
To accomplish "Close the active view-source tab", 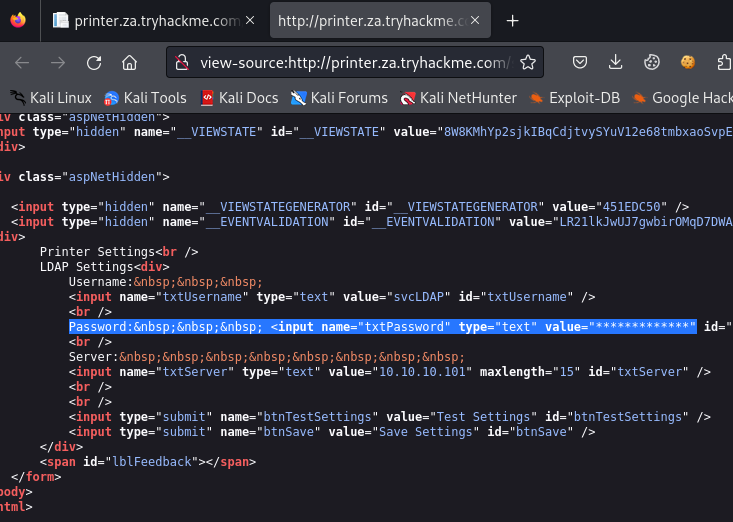I will pyautogui.click(x=475, y=21).
